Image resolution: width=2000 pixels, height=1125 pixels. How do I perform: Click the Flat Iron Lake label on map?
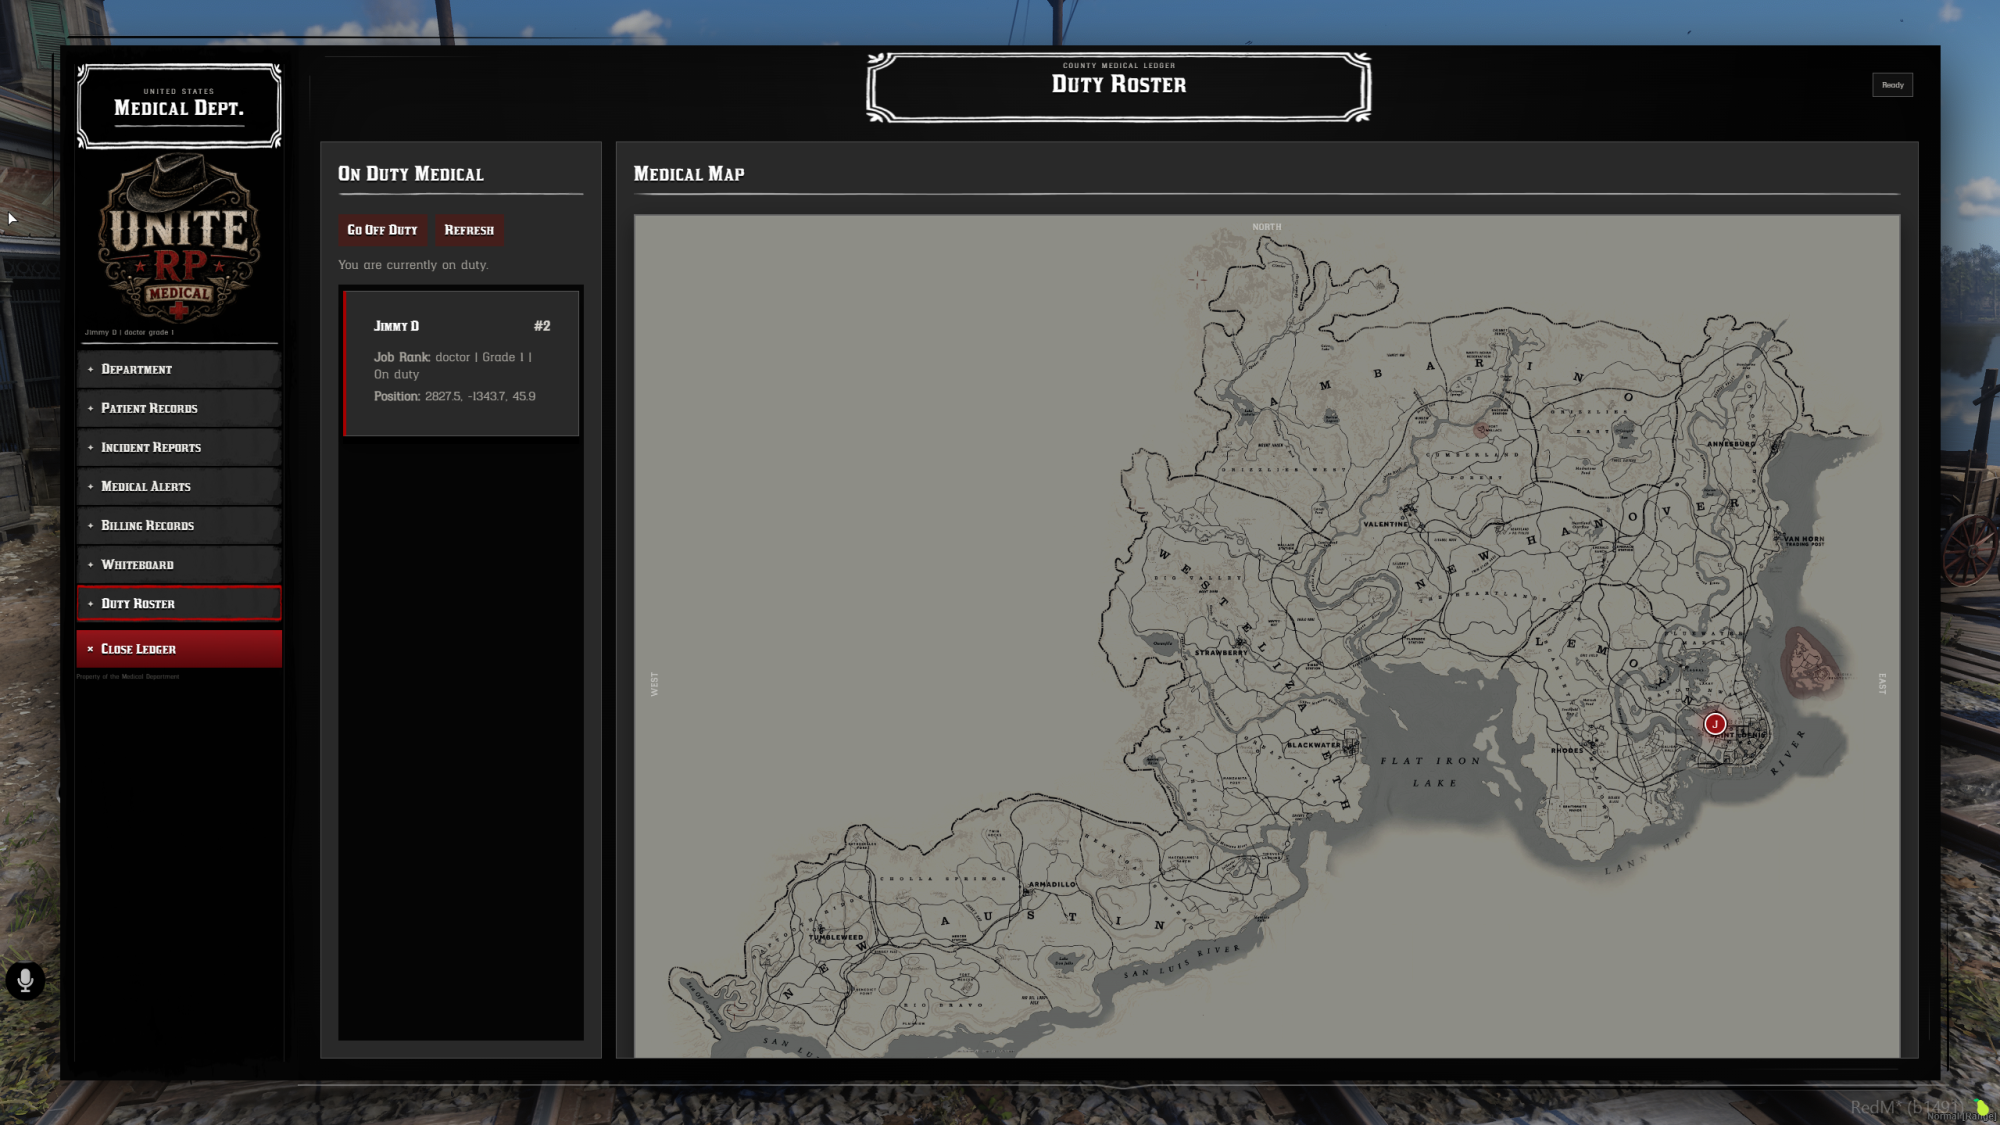tap(1431, 771)
